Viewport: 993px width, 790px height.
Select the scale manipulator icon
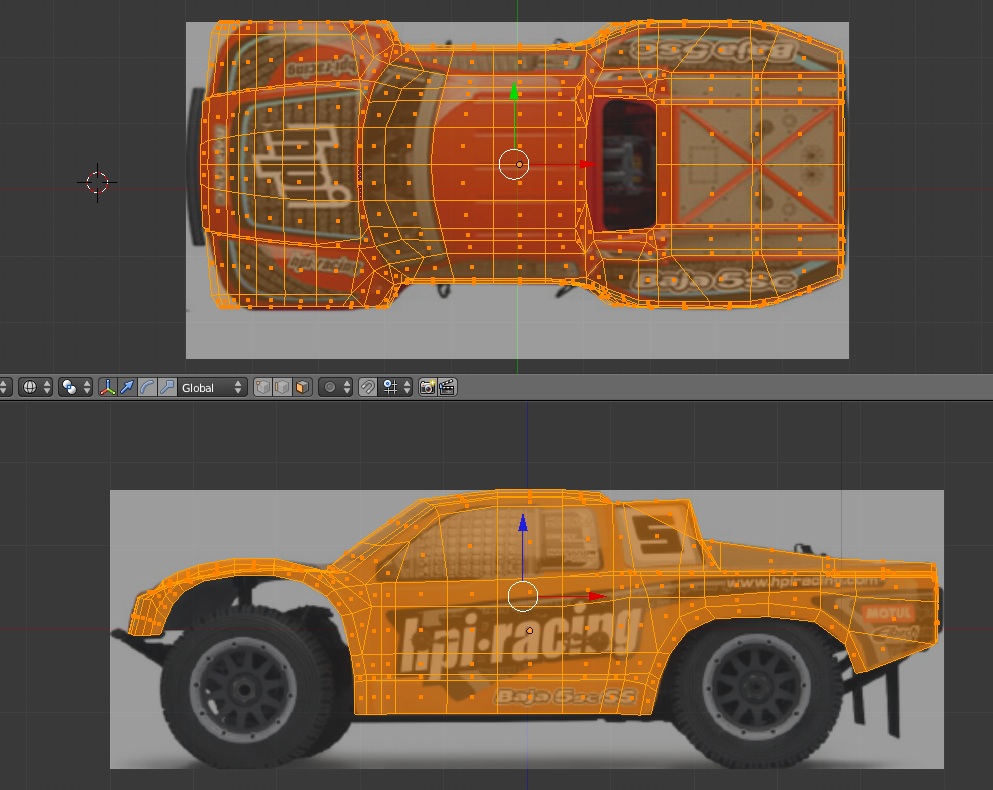[167, 387]
